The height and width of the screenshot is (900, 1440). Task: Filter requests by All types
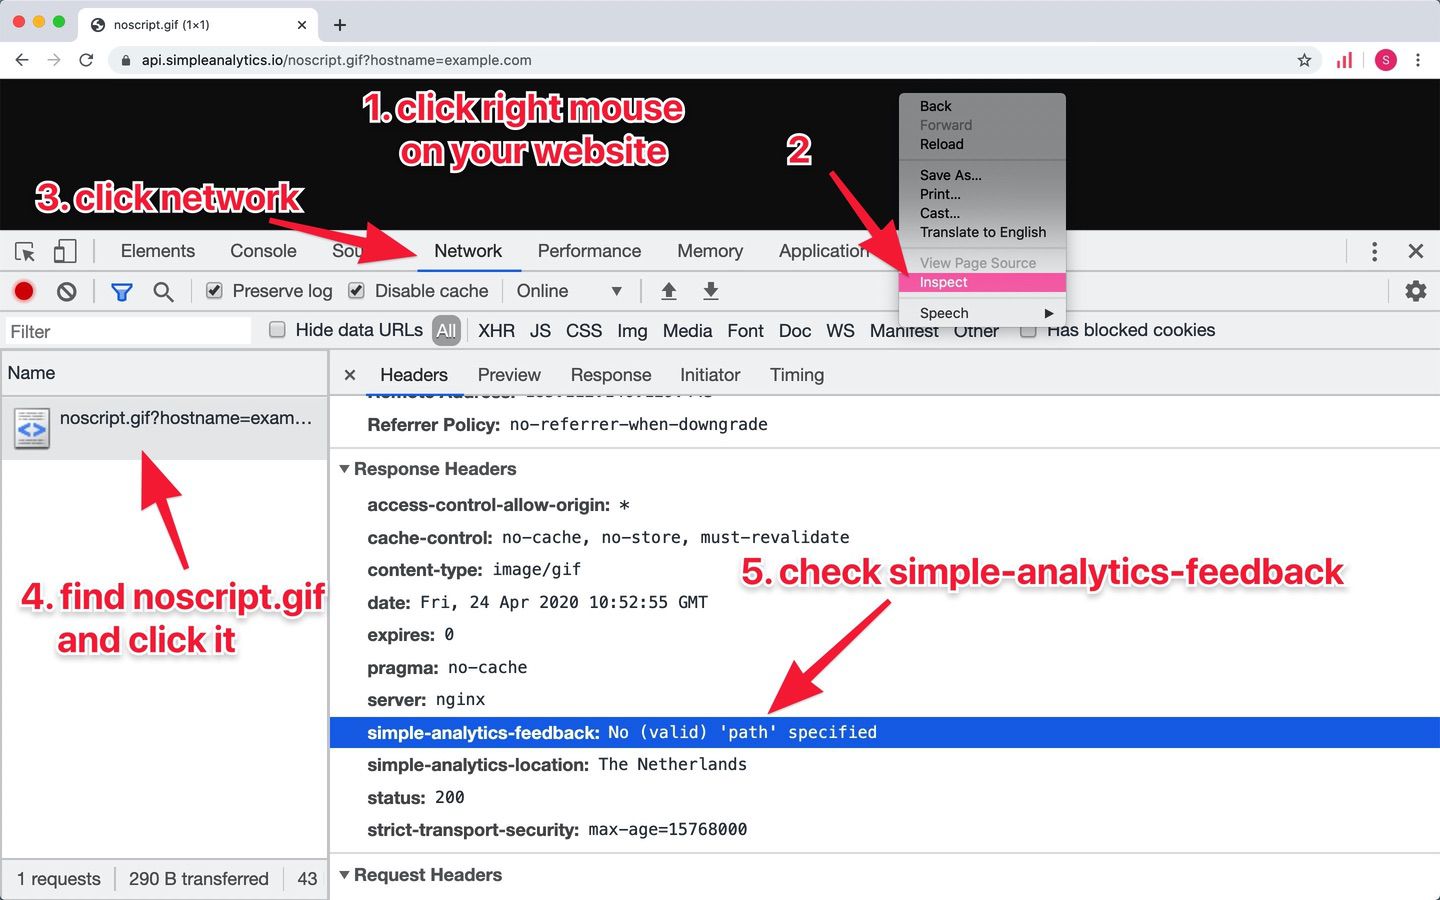click(446, 331)
